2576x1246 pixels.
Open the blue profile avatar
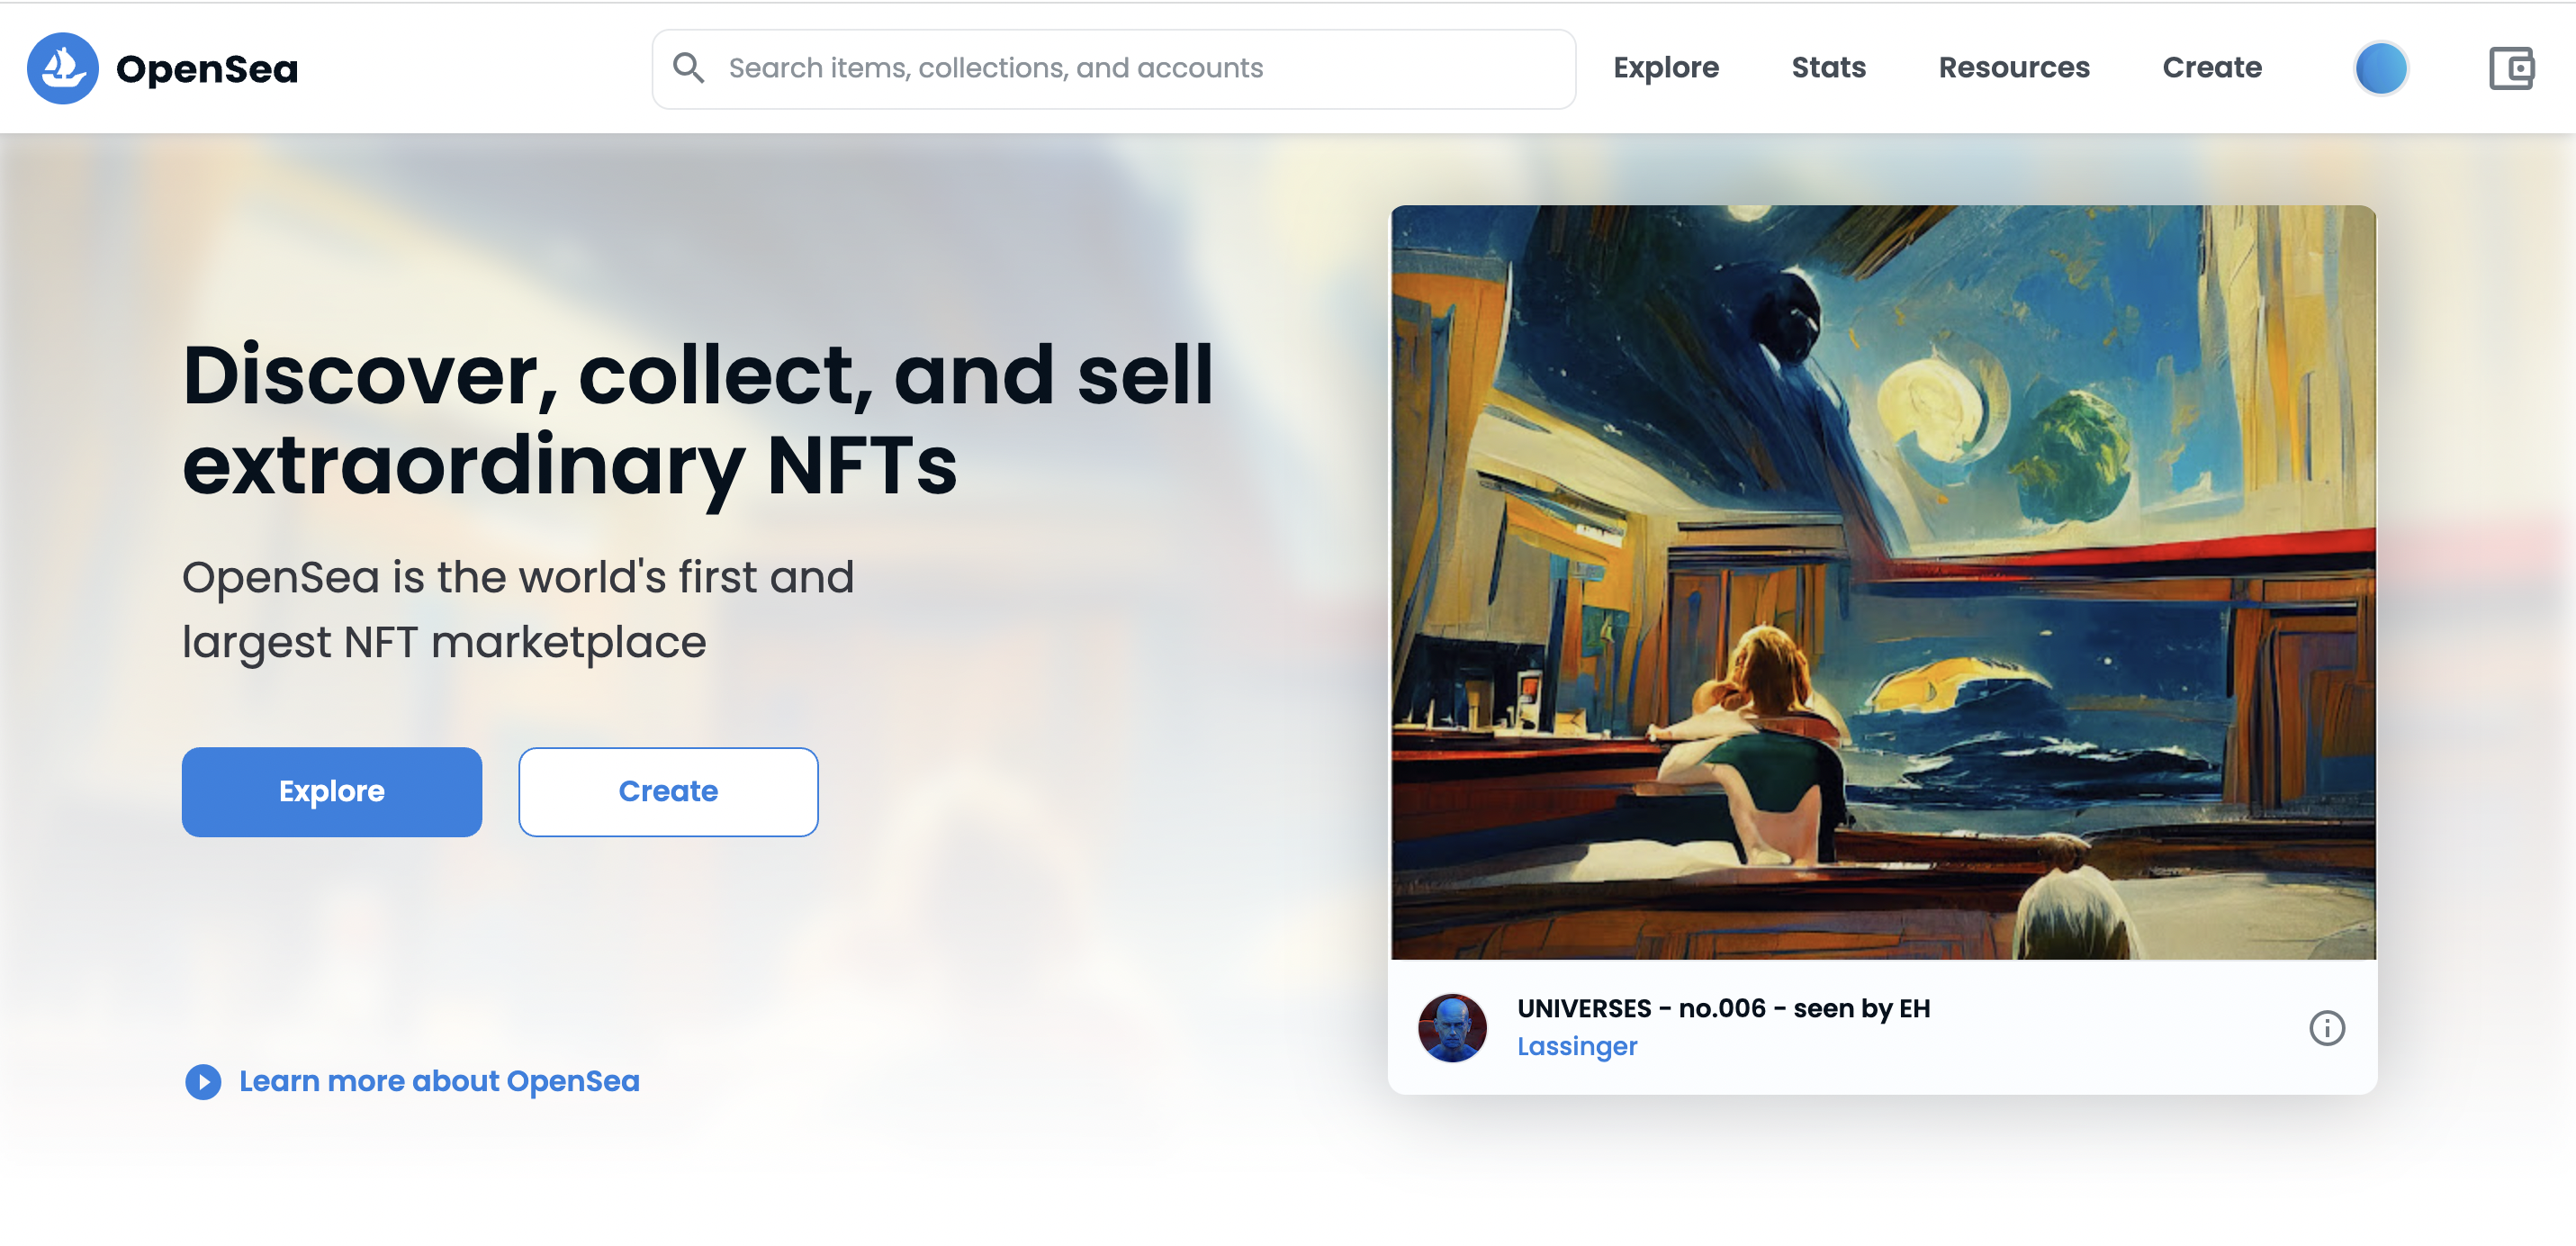tap(2380, 68)
